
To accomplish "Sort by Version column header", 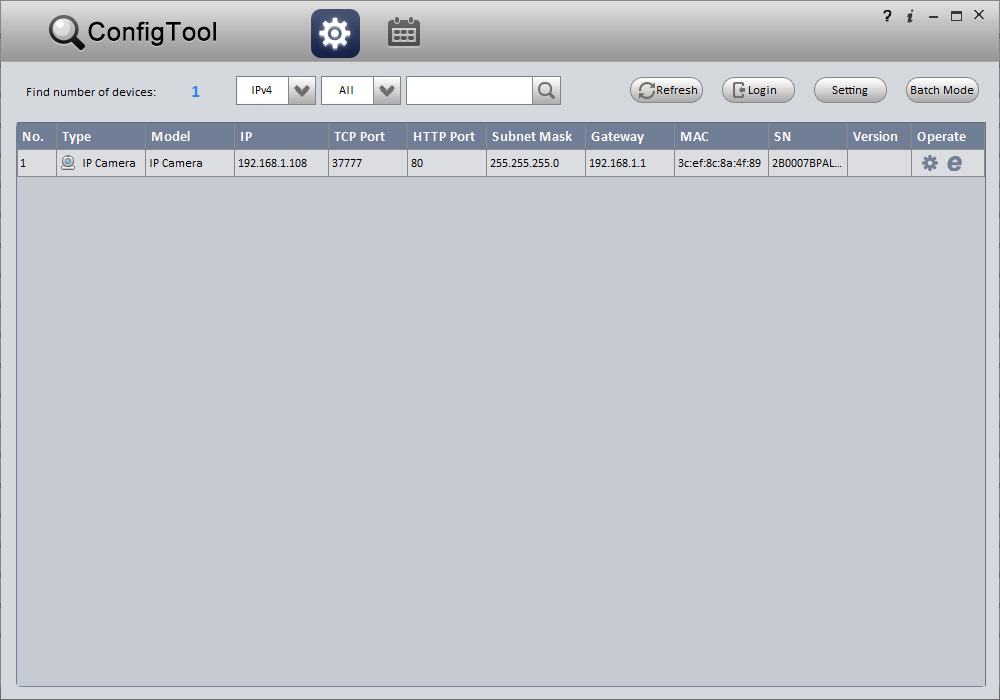I will 879,136.
